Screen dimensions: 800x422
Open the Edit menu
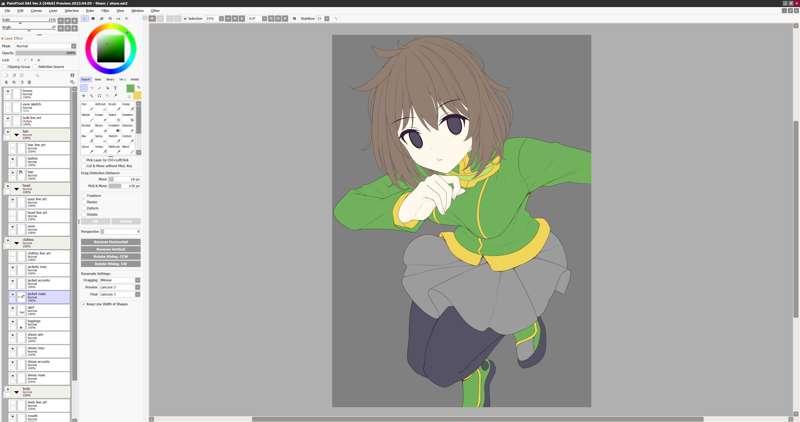point(20,11)
